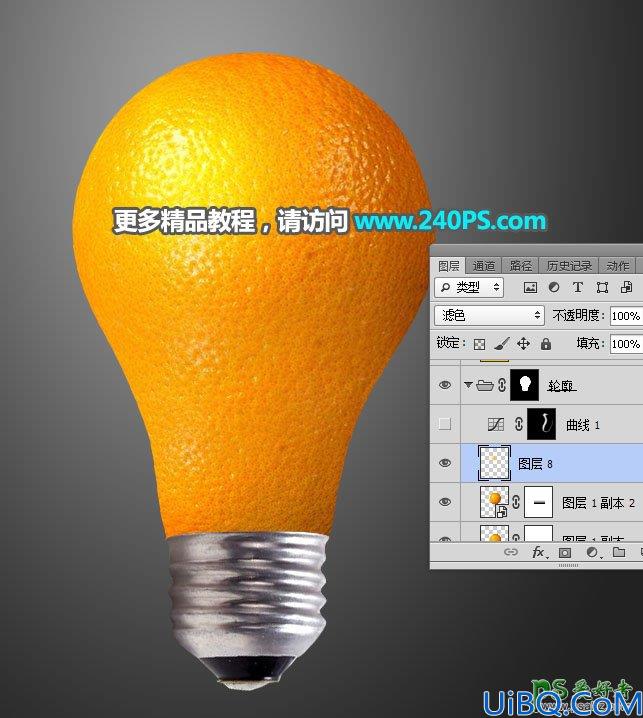
Task: Create new fill or adjustment layer
Action: click(593, 553)
